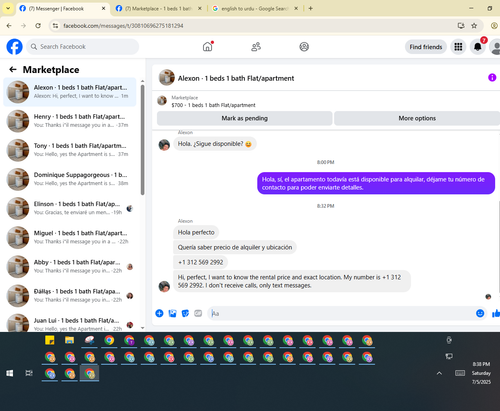This screenshot has height=411, width=500.
Task: Click the browser address bar URL
Action: click(x=123, y=26)
